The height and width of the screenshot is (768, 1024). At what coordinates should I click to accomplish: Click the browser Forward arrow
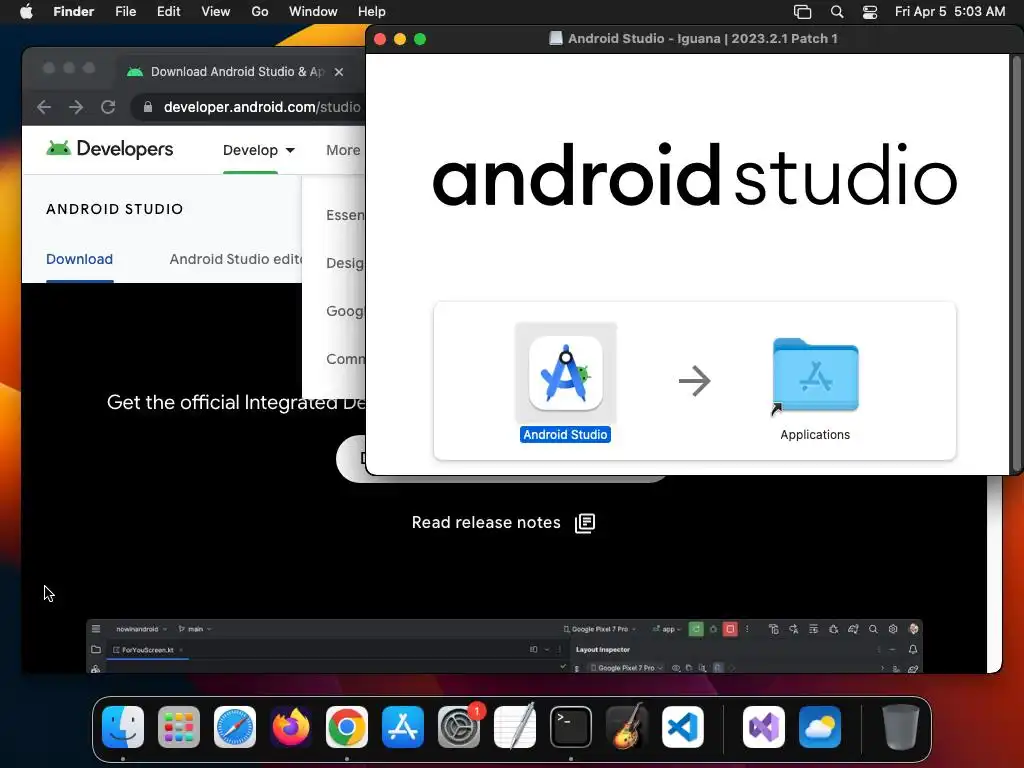[x=76, y=107]
